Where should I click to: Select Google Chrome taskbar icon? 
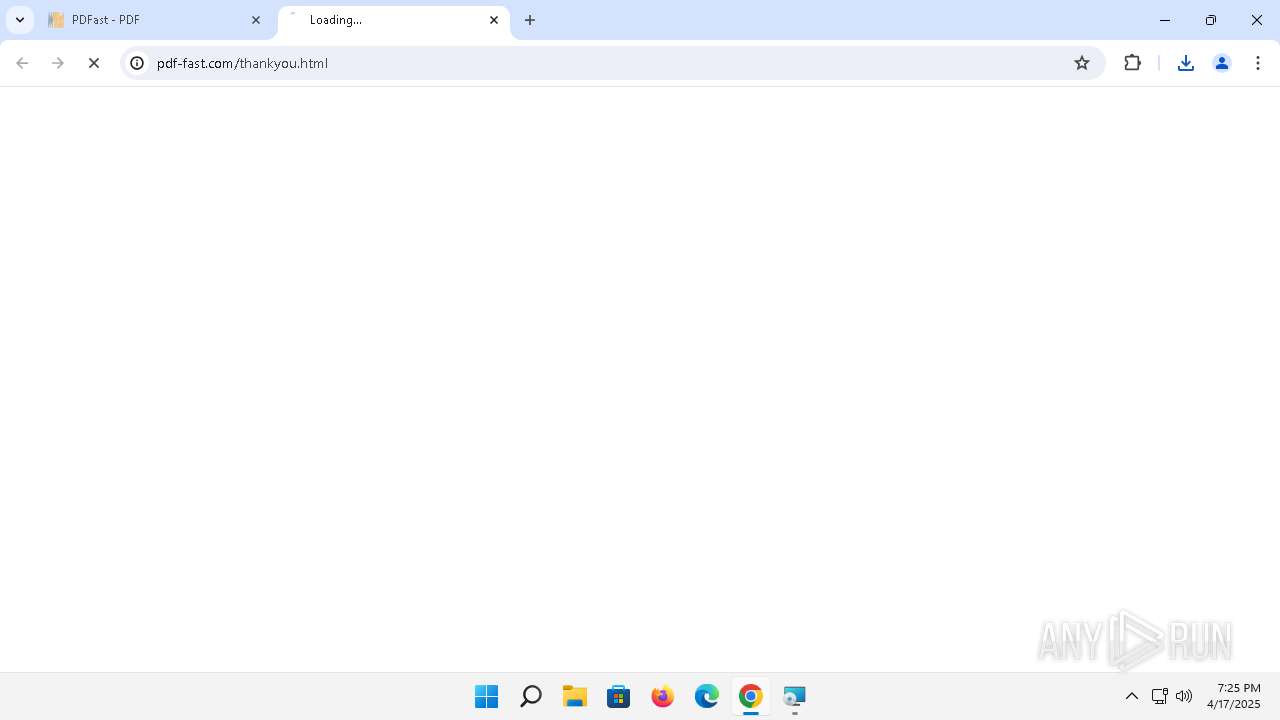(751, 696)
